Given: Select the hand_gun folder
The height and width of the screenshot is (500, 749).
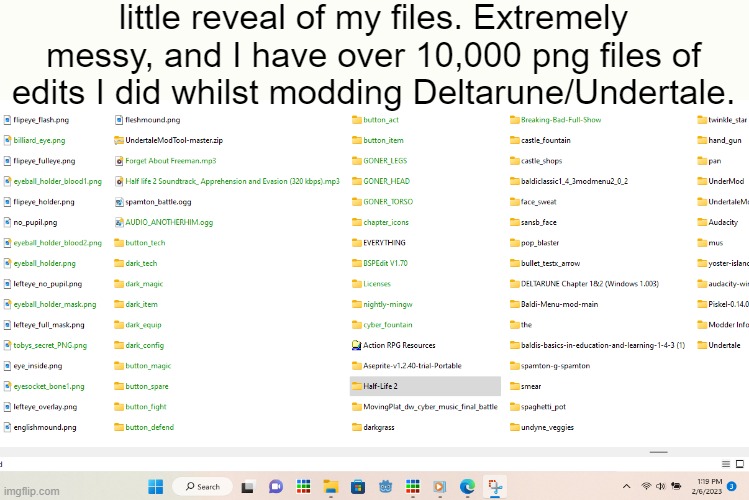Looking at the screenshot, I should coord(719,140).
